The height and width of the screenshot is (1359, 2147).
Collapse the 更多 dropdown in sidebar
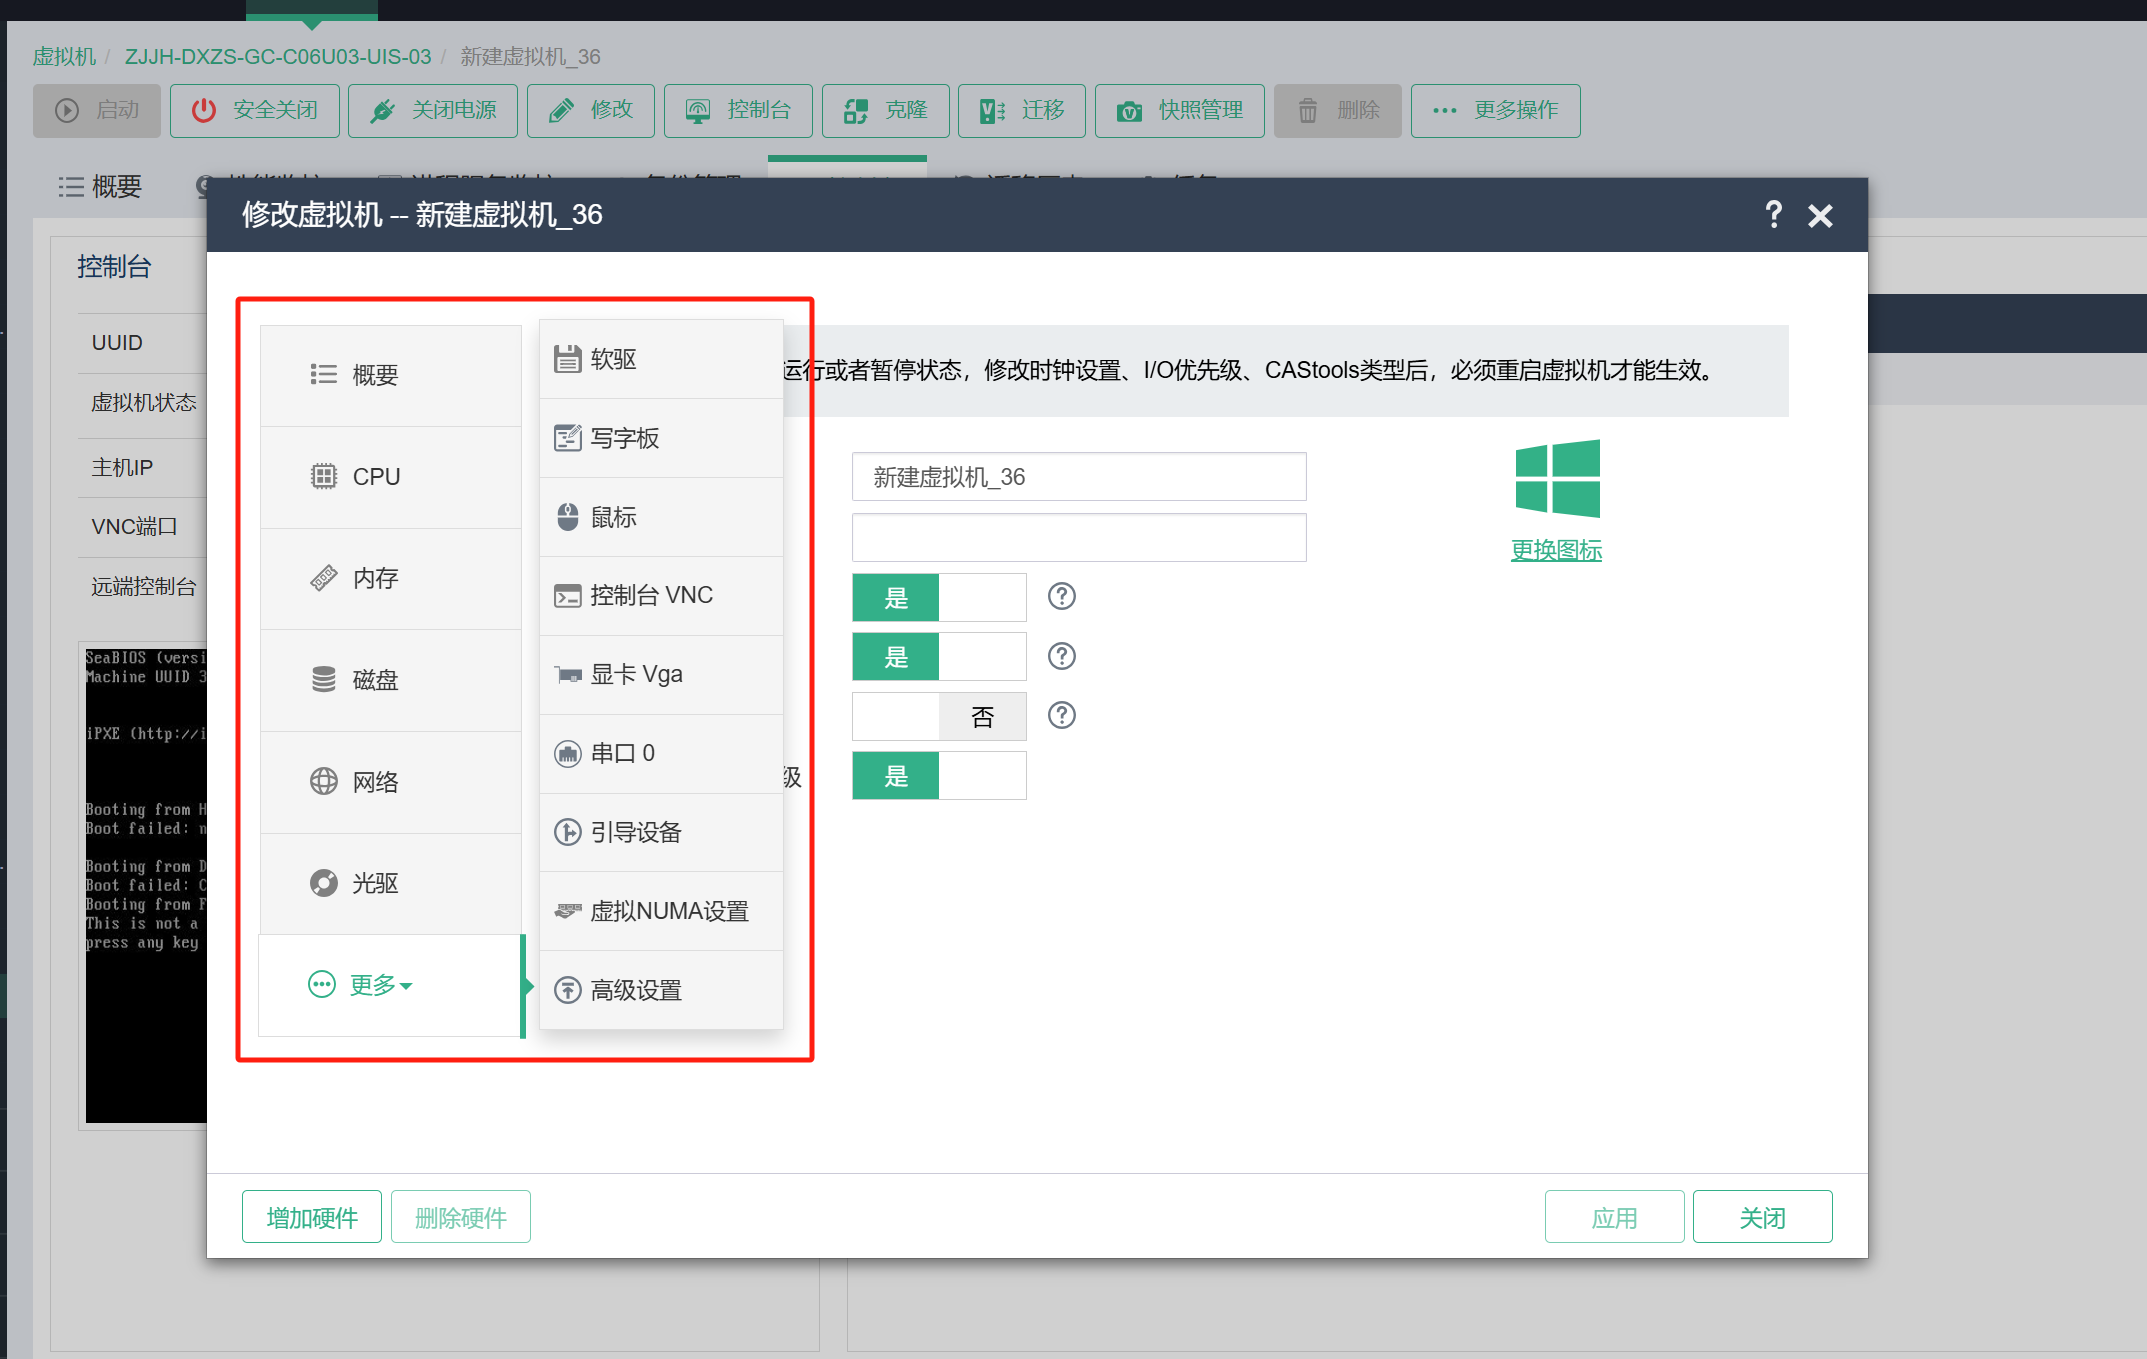(x=372, y=985)
